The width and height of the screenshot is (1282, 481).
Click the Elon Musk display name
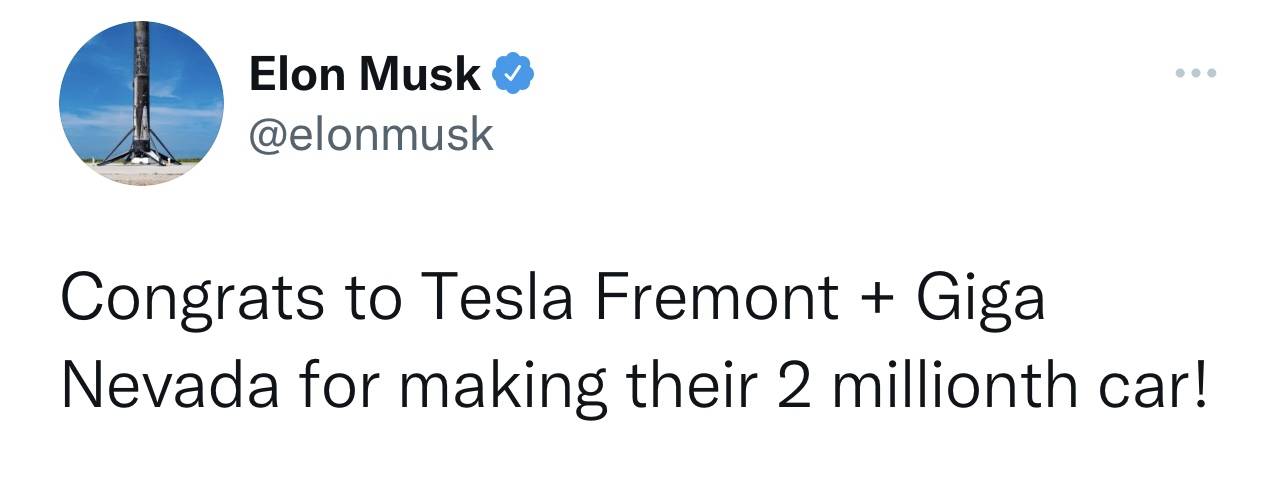point(365,73)
